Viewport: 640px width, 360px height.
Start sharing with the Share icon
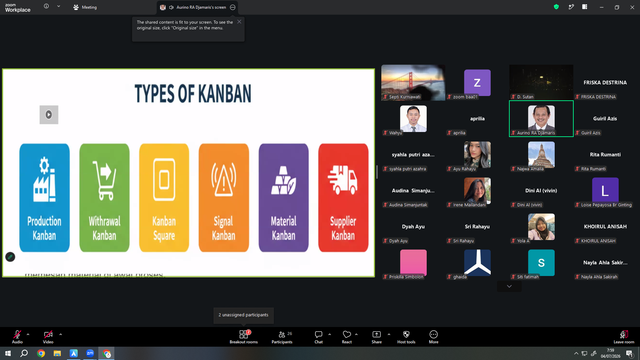[x=376, y=337]
